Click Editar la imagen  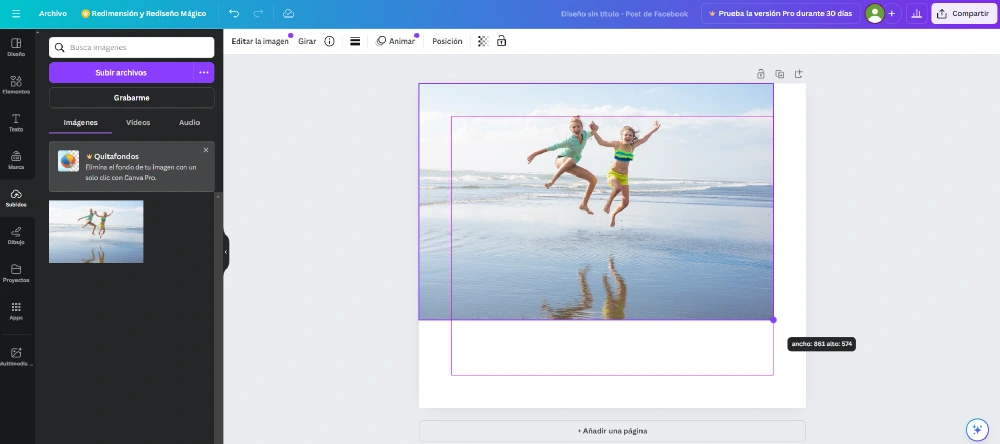pos(260,41)
